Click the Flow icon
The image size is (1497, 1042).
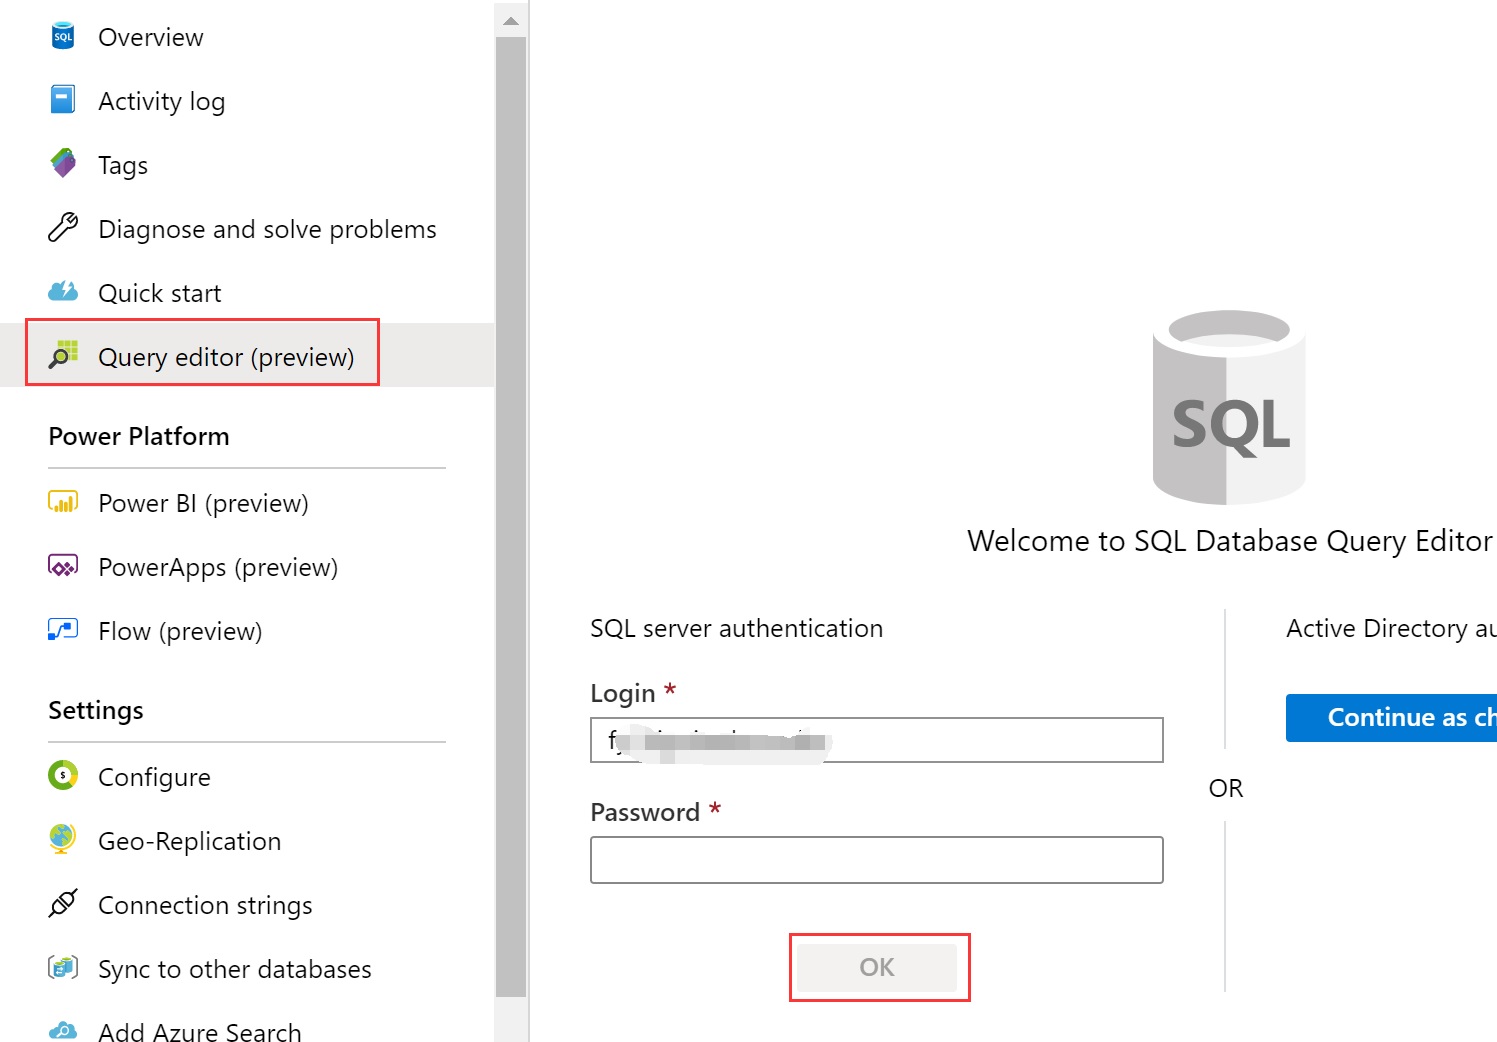(x=63, y=629)
